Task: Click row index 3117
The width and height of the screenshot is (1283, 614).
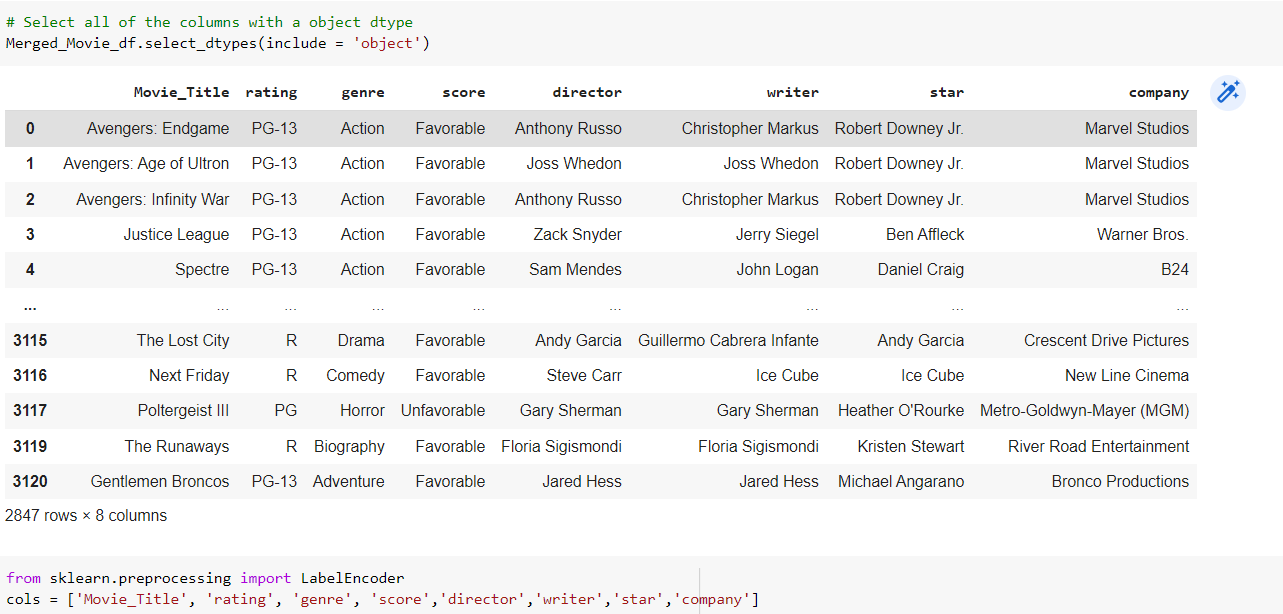Action: 30,410
